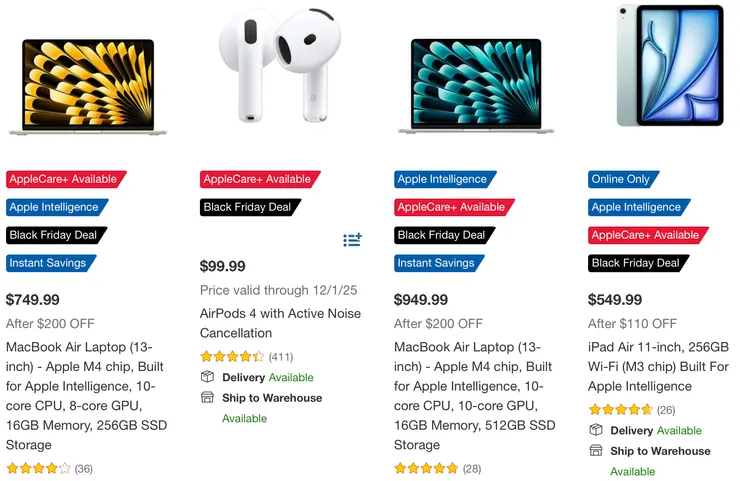Click the Online Only badge on iPad Air
This screenshot has width=740, height=481.
pos(620,180)
